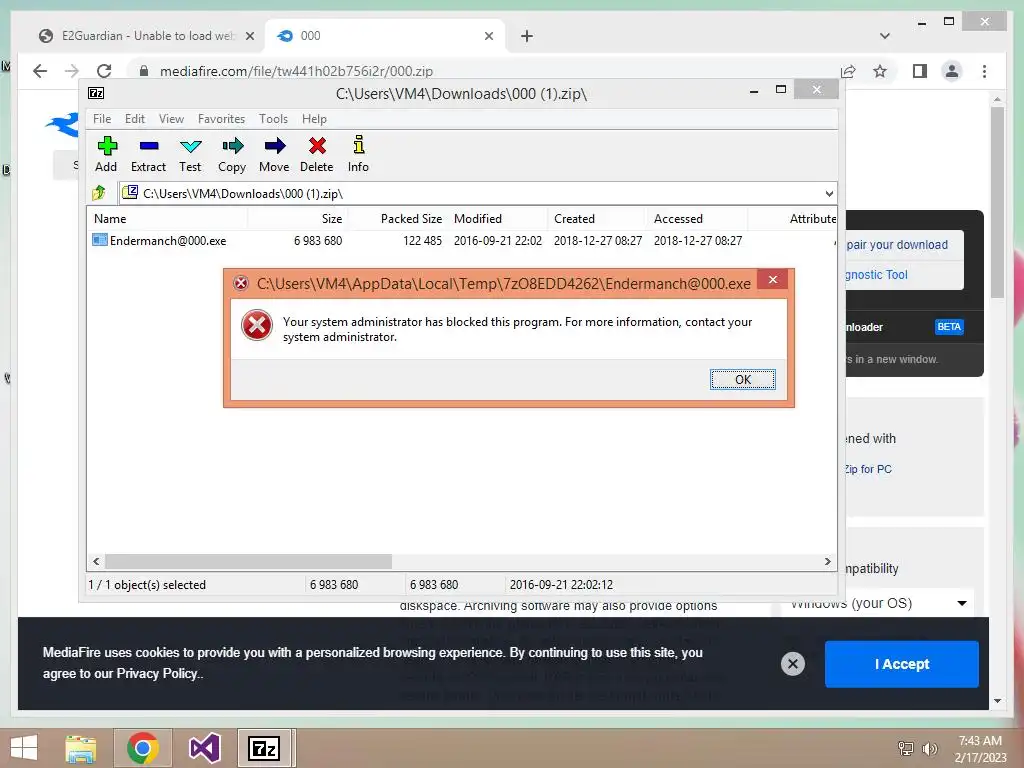Close the blocked program error dialog
The image size is (1024, 768).
(773, 280)
